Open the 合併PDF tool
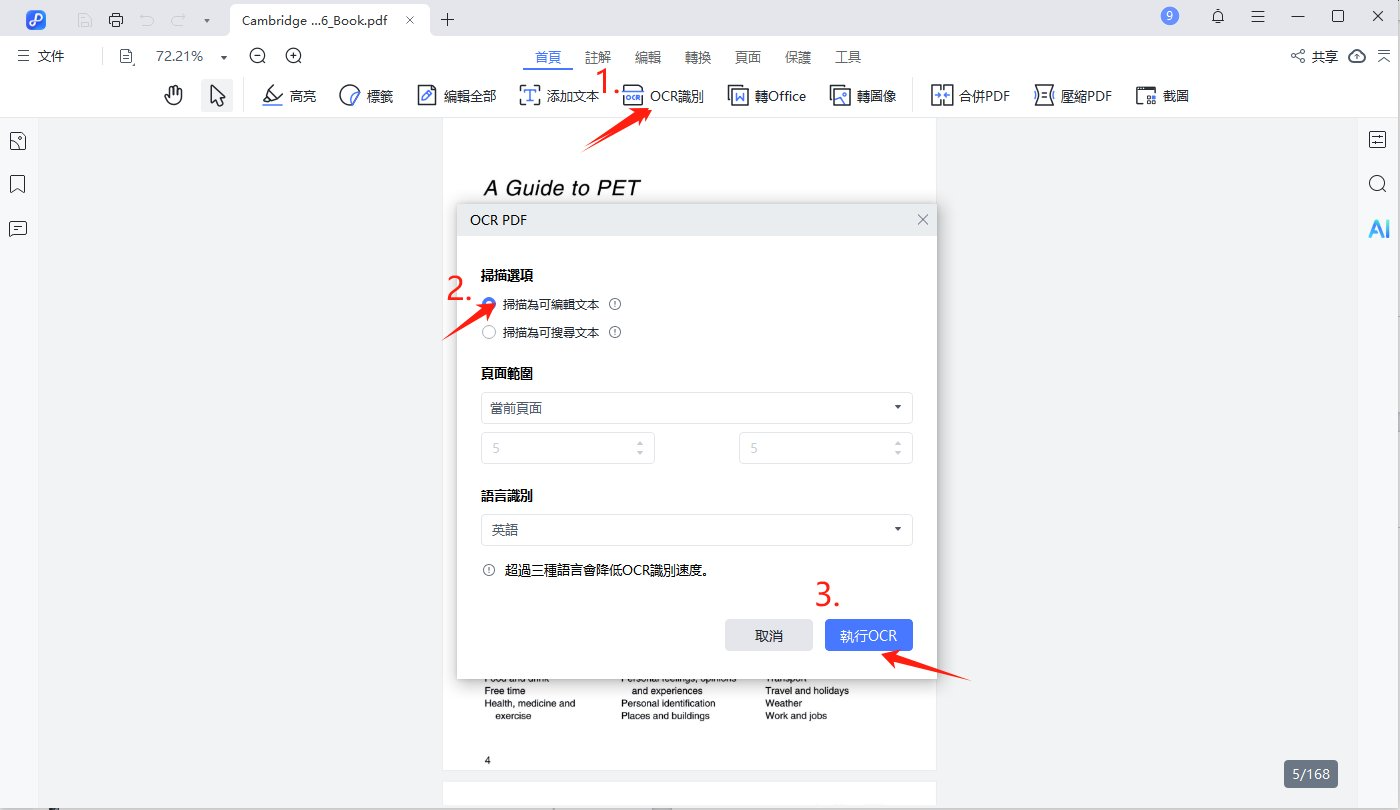 [x=969, y=95]
